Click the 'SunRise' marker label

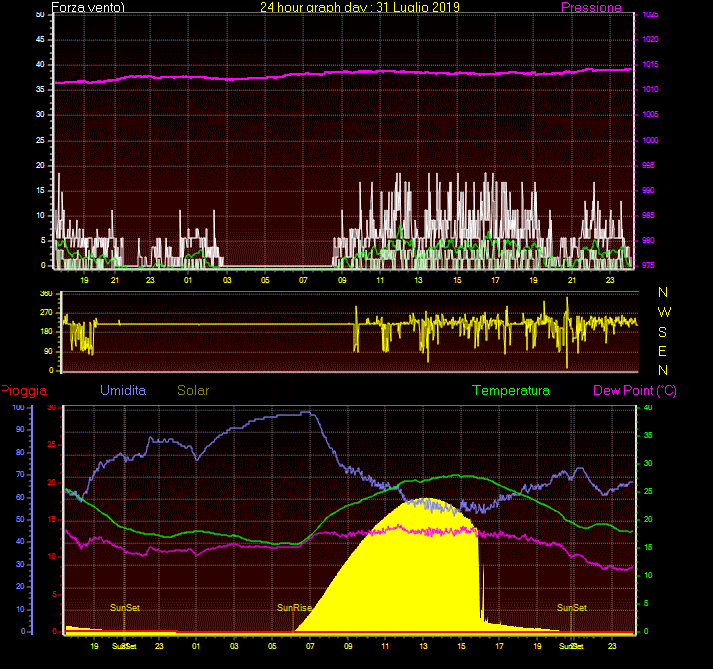point(294,608)
